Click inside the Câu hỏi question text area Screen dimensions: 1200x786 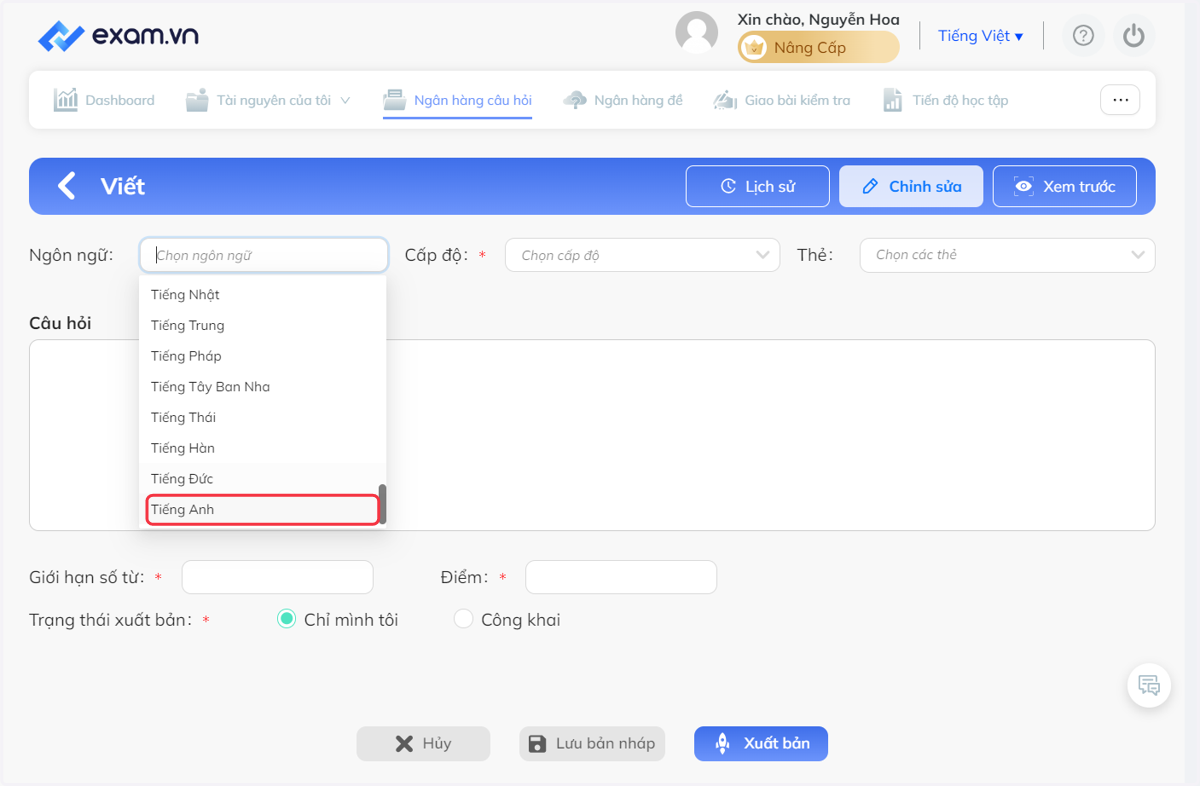[x=592, y=435]
